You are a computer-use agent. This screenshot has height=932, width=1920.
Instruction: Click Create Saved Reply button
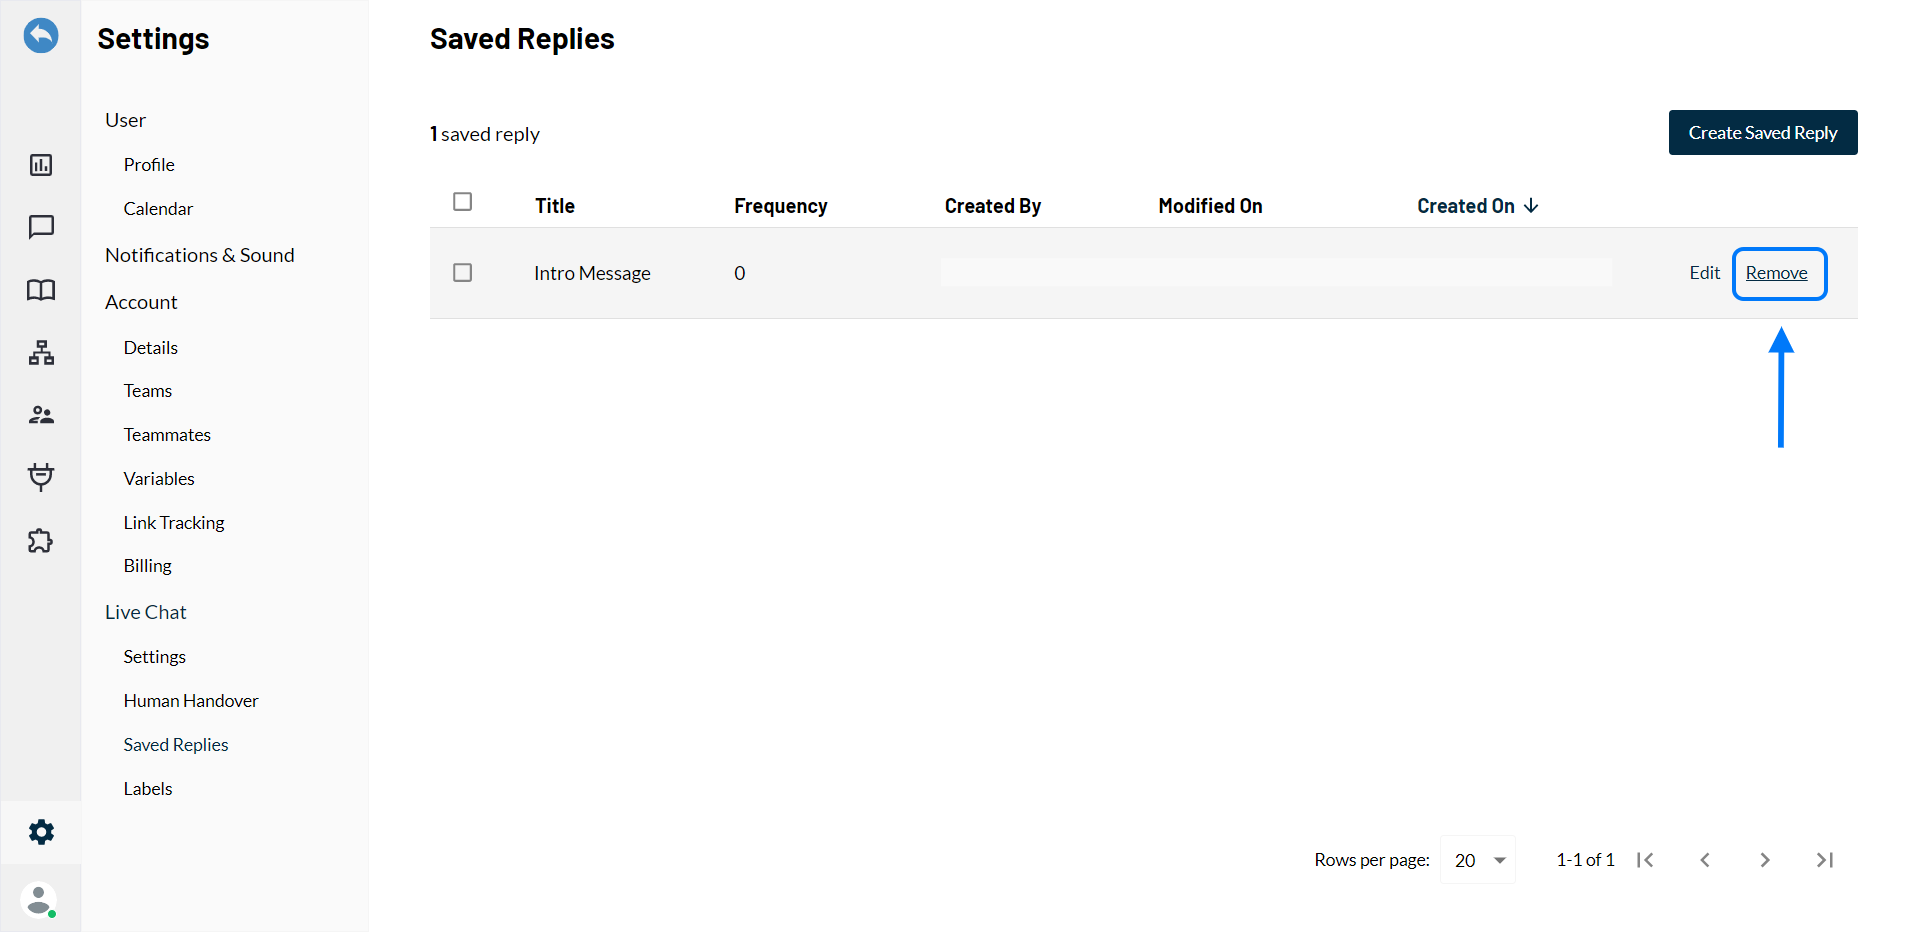click(x=1762, y=133)
